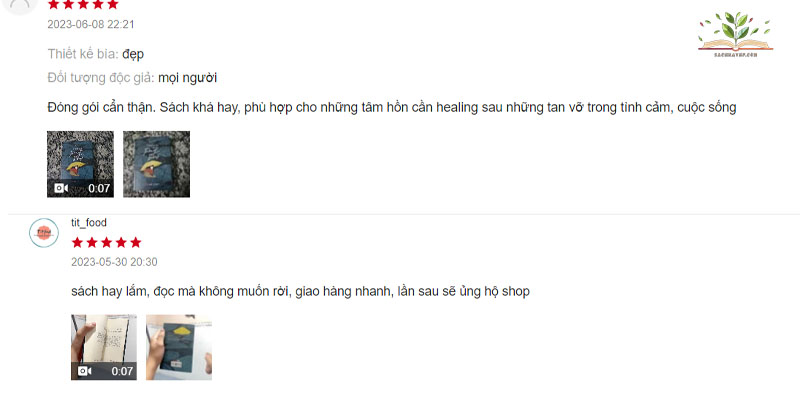Select the last star of tit_food's rating
This screenshot has width=800, height=400.
point(136,242)
